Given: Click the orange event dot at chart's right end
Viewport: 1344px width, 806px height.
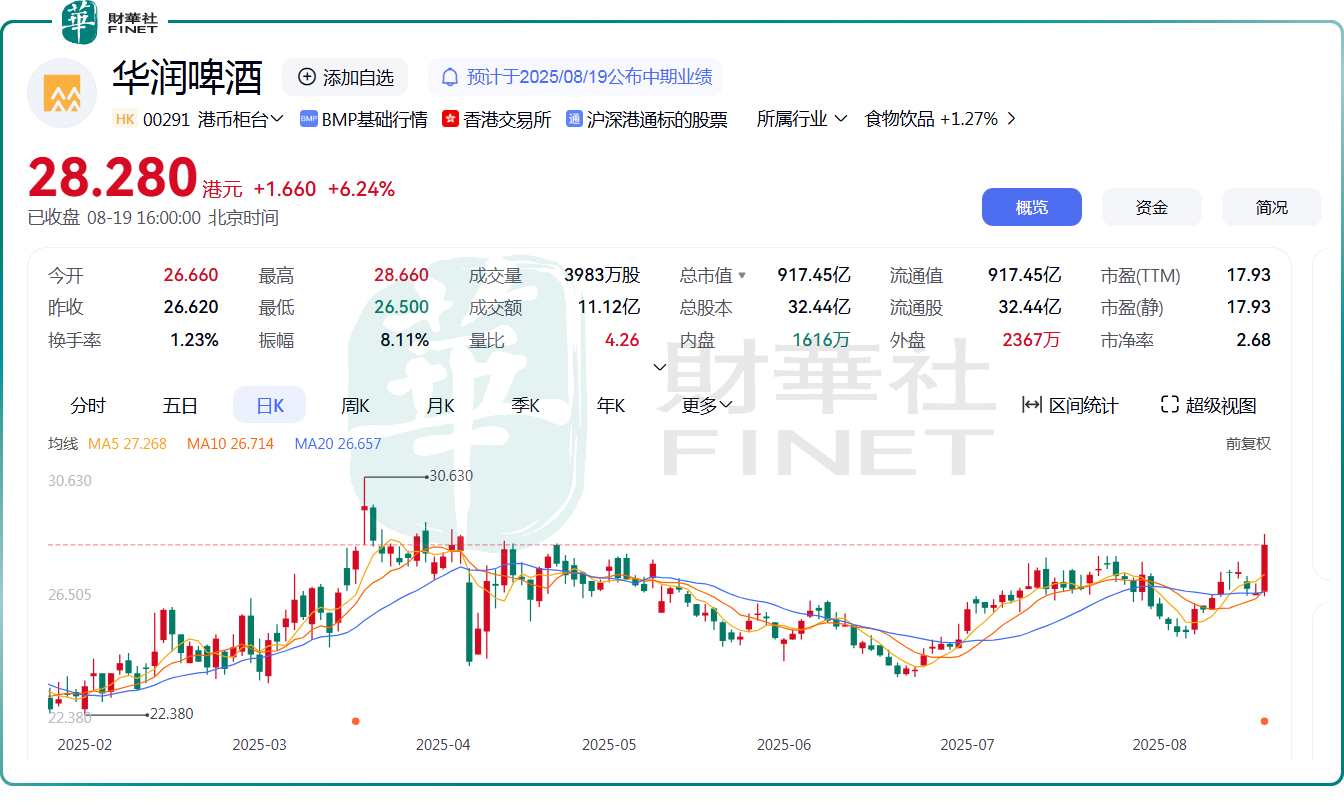Looking at the screenshot, I should click(x=1264, y=721).
